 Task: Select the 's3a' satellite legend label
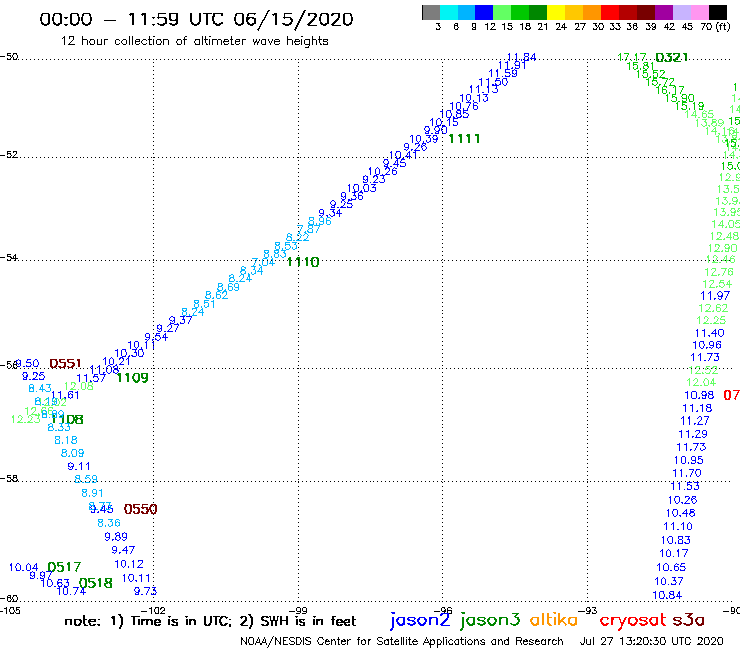688,620
